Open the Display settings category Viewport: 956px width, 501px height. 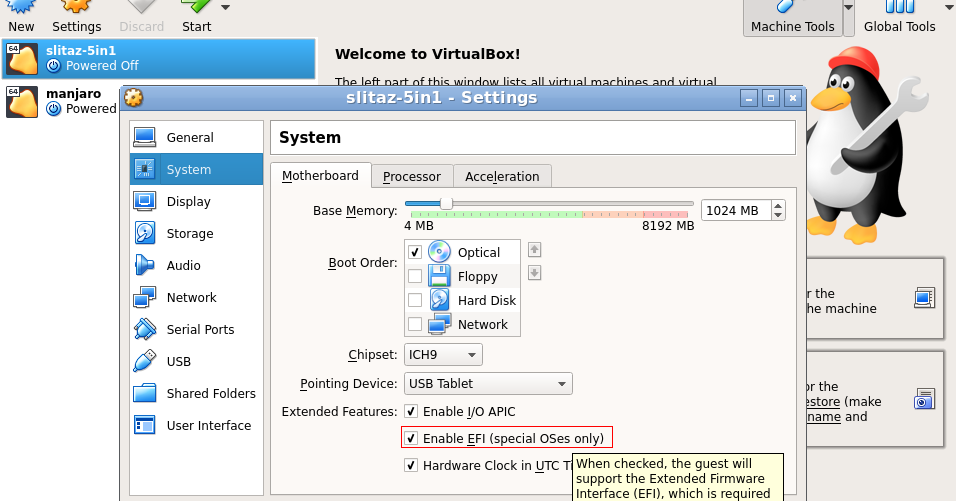pos(196,201)
